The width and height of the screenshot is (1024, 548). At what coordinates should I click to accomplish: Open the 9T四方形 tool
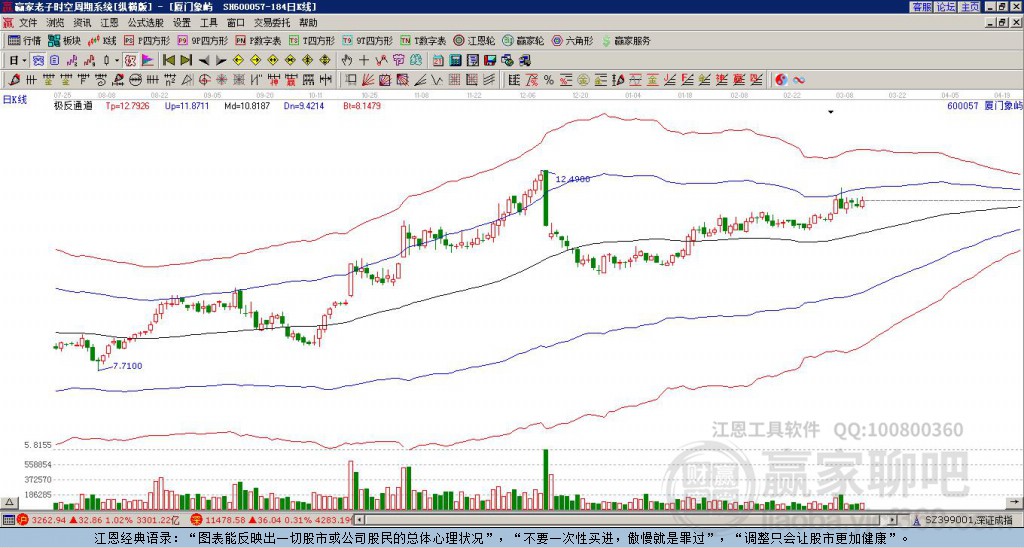pyautogui.click(x=367, y=40)
